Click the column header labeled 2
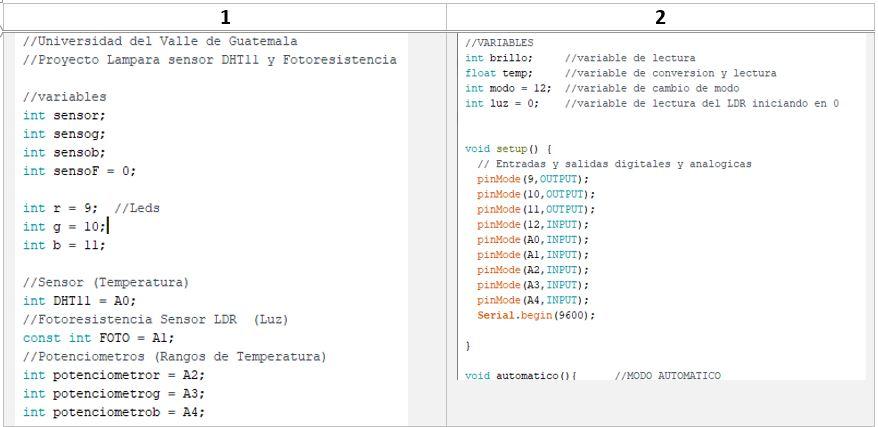 coord(660,17)
